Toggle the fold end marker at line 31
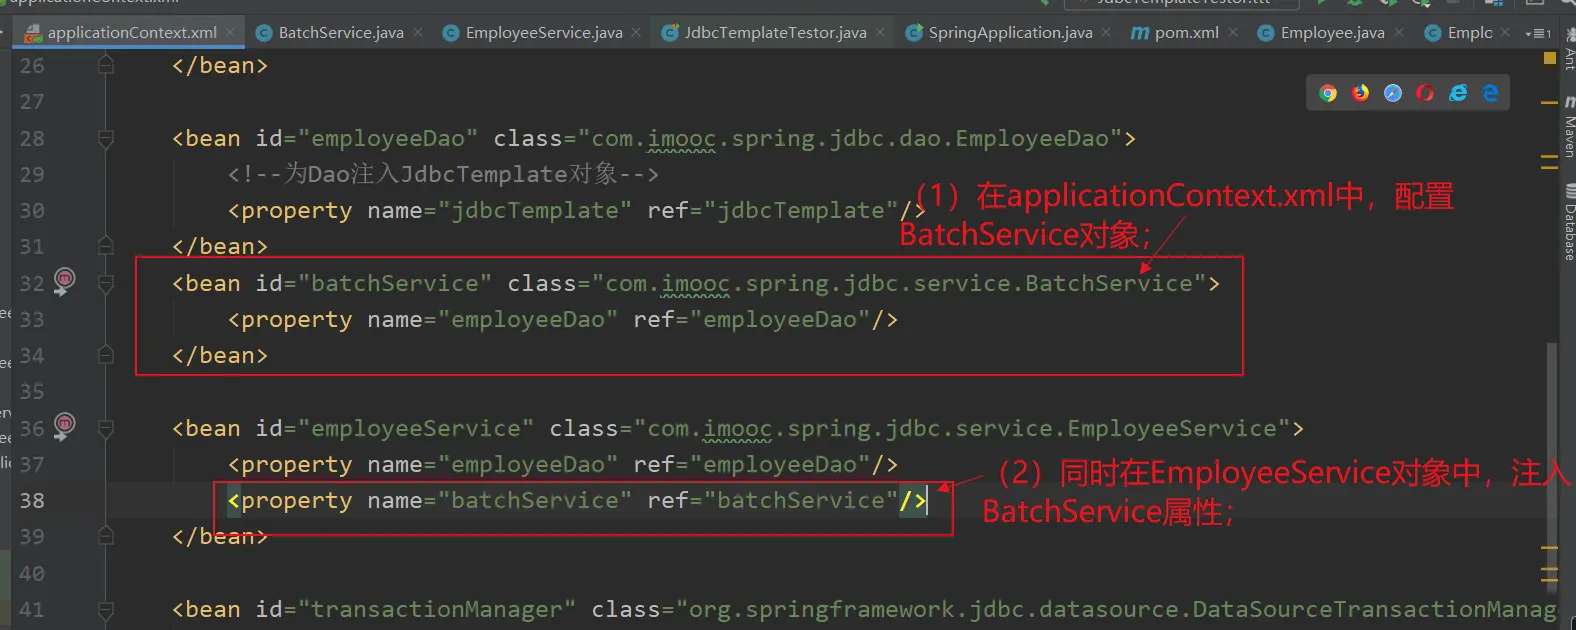 click(x=106, y=247)
